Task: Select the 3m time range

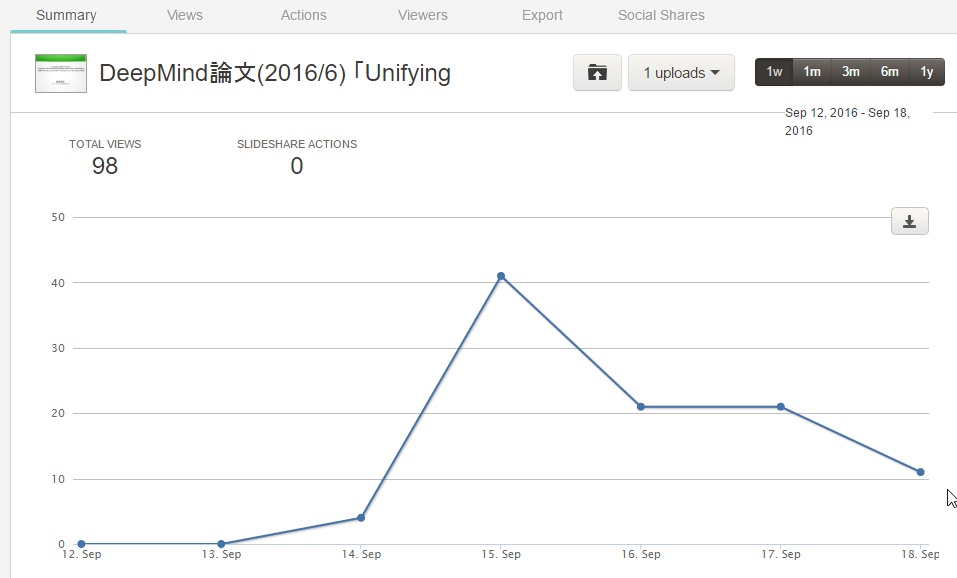Action: pos(850,71)
